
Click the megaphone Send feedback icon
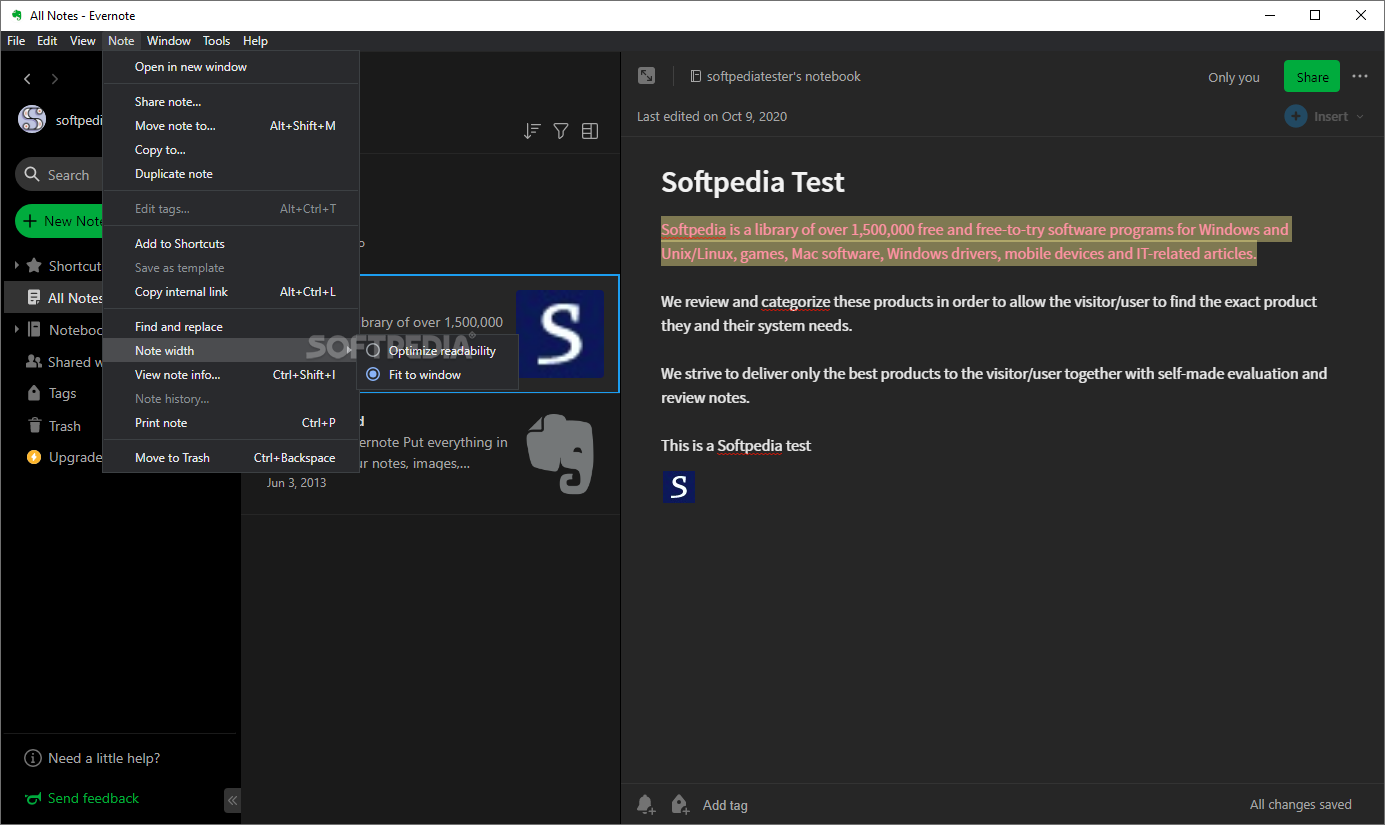[x=33, y=798]
